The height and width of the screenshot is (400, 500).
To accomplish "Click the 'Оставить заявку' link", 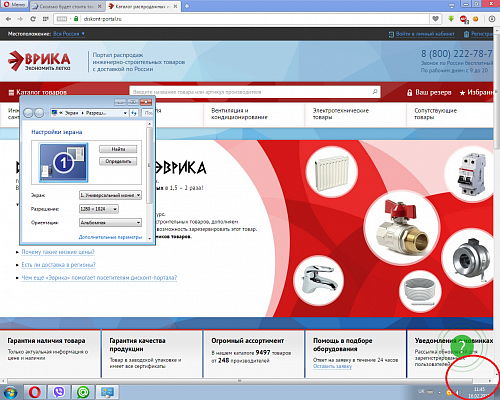I will (x=332, y=366).
